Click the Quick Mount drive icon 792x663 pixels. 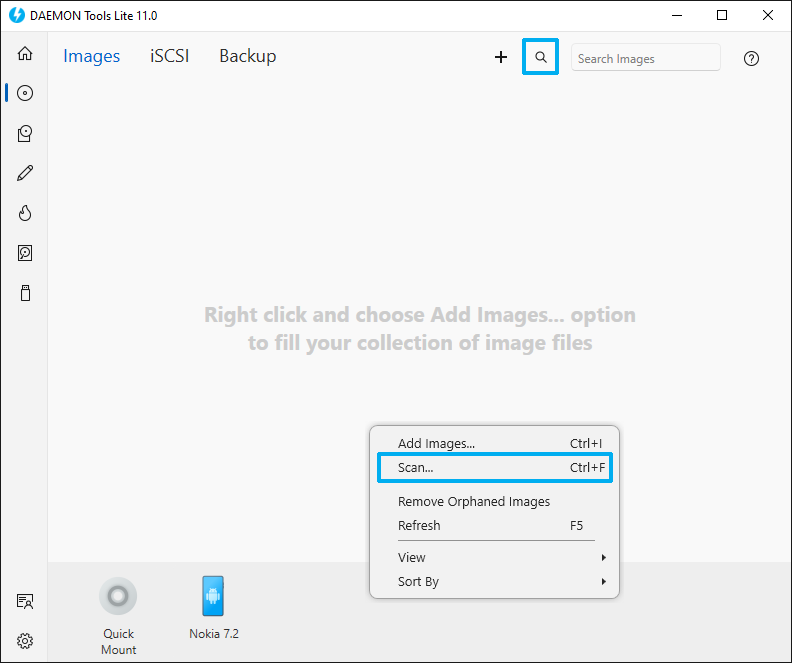(x=118, y=596)
